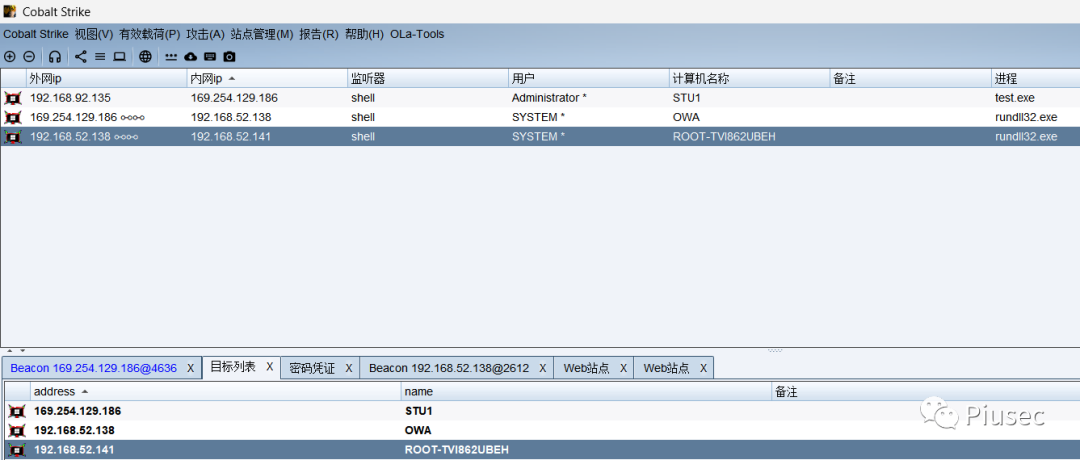
Task: Close the Beacon 192.168.52.138@2612 tab
Action: pyautogui.click(x=543, y=368)
